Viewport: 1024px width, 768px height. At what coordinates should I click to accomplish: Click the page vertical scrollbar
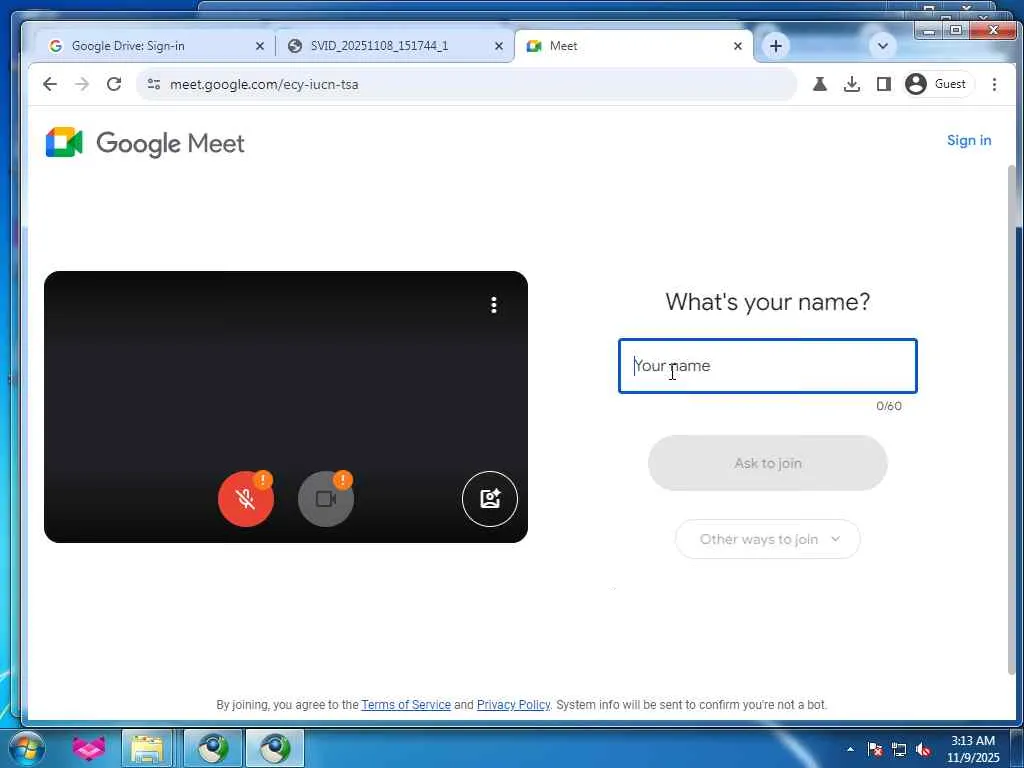click(x=1012, y=418)
